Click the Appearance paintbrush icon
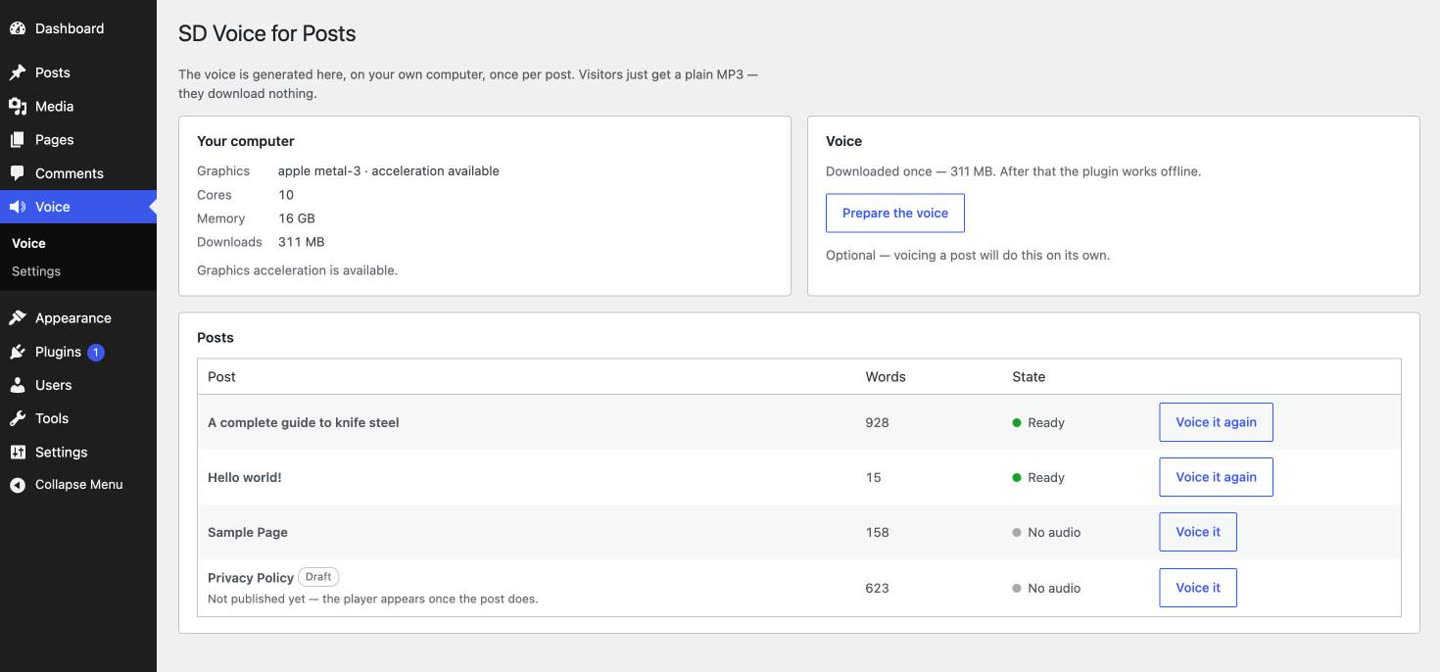The image size is (1440, 672). coord(17,318)
